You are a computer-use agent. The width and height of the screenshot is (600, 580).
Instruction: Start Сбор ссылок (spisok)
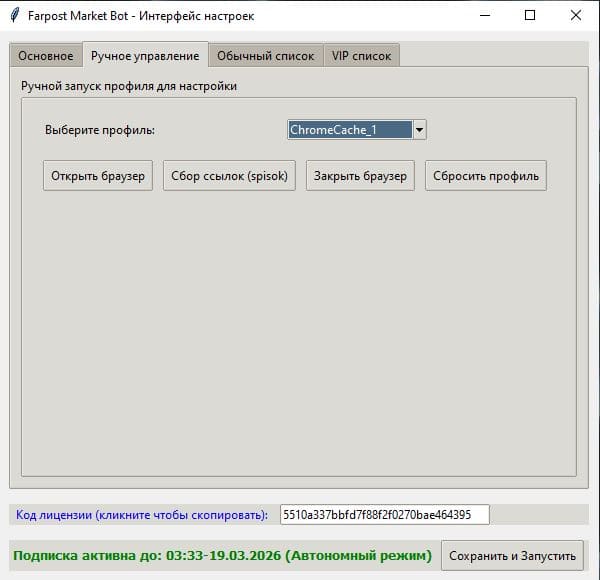(230, 176)
